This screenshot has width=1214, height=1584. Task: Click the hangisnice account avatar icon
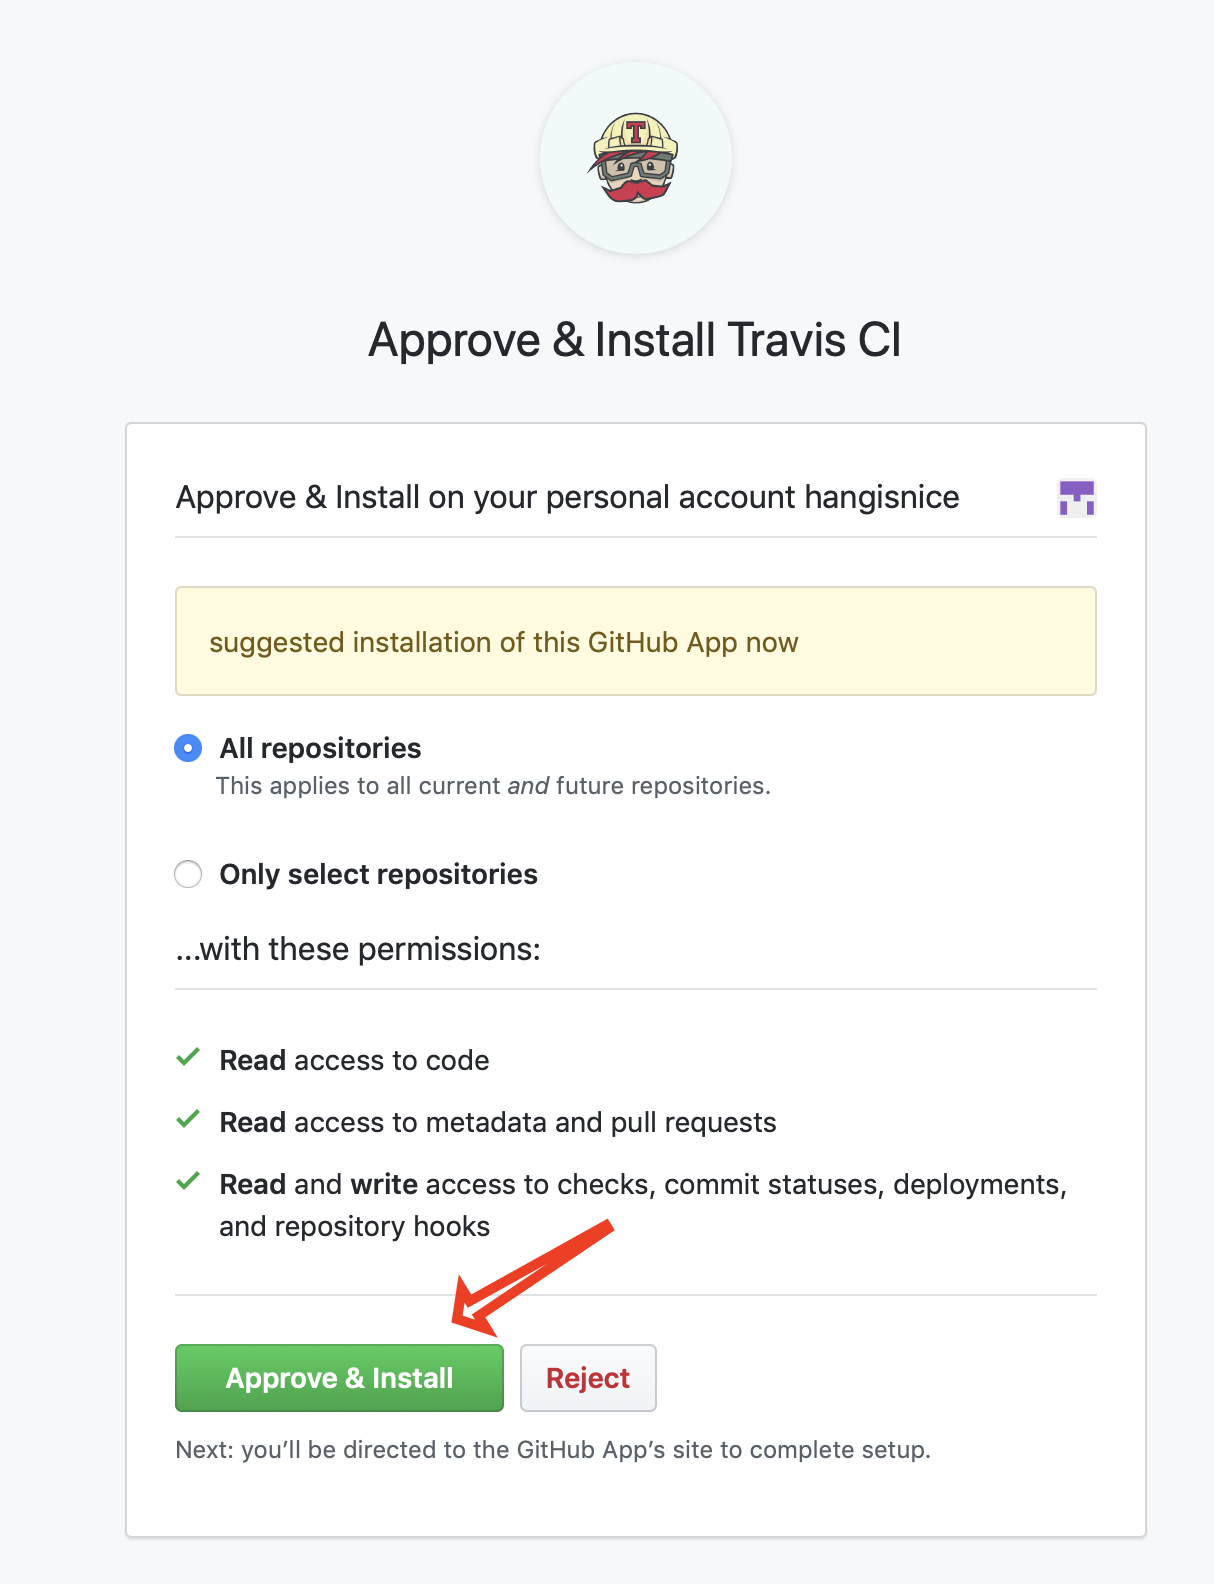pos(1076,498)
